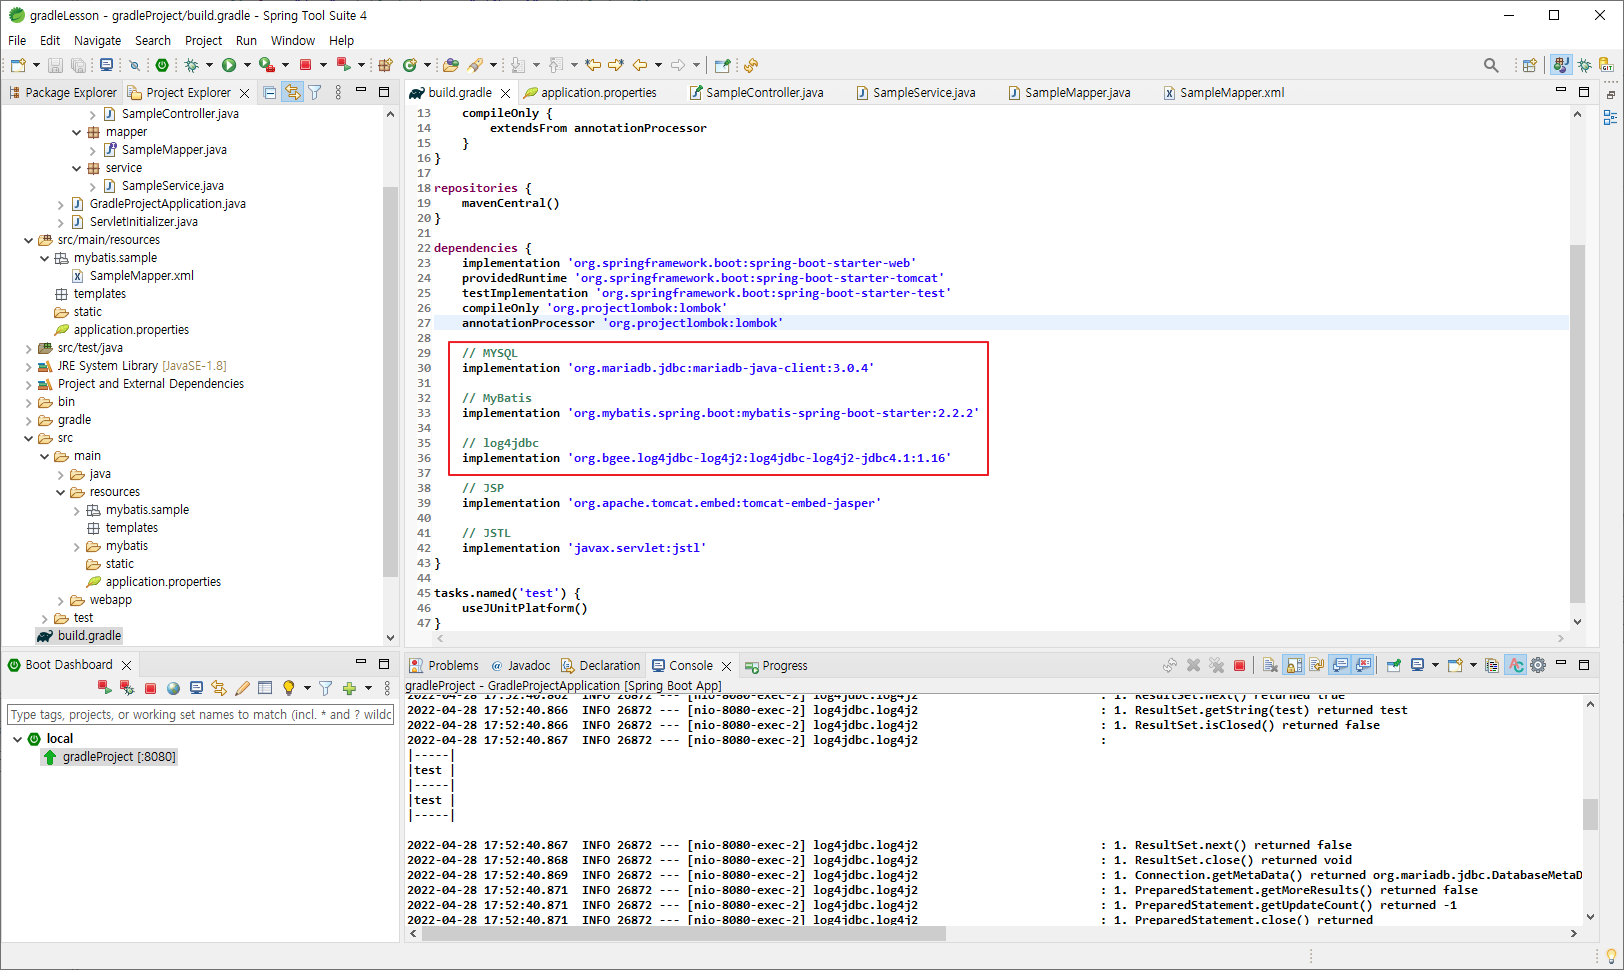
Task: Expand the src/test/java folder
Action: [28, 348]
